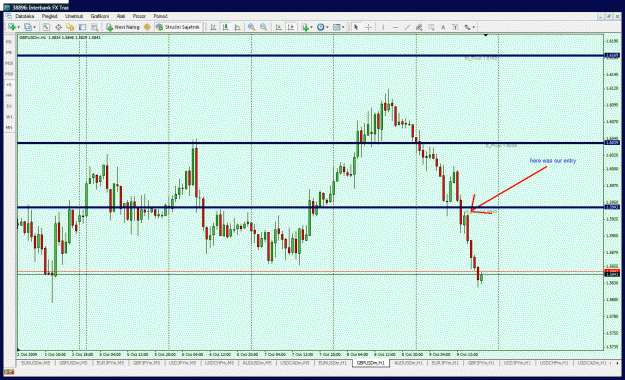Open the Grafikoni menu
This screenshot has width=625, height=380.
pos(100,16)
